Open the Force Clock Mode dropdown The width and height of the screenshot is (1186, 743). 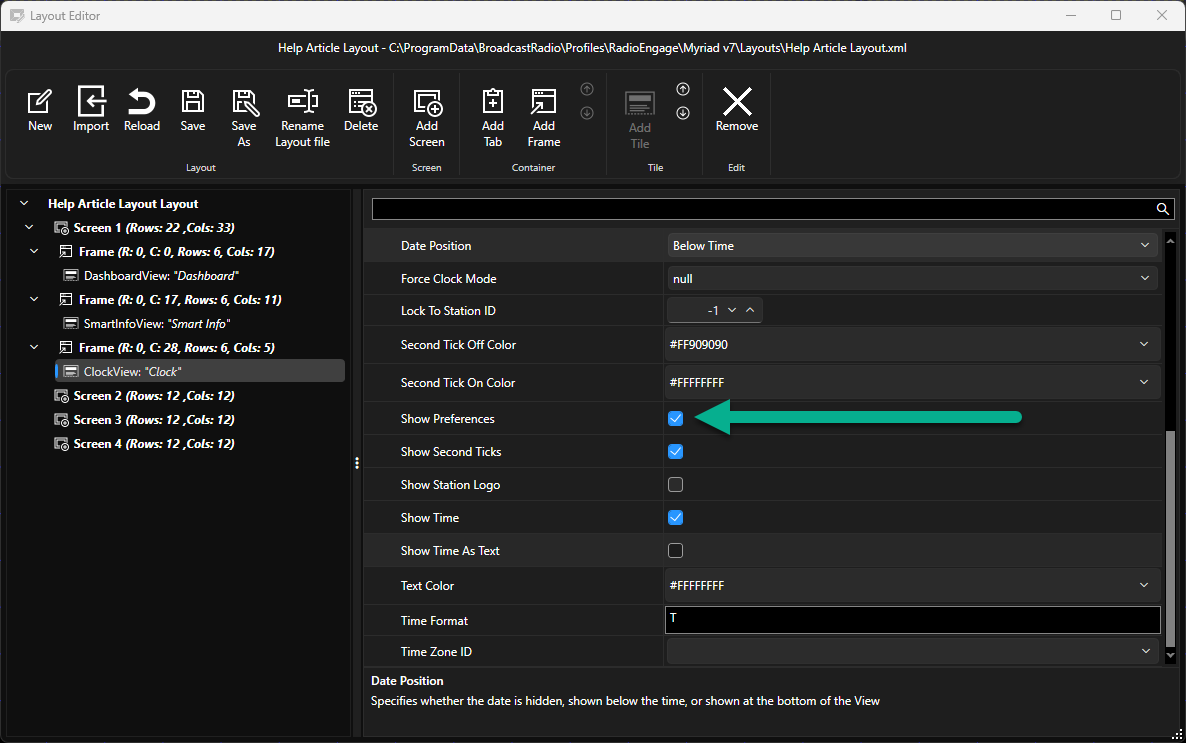point(911,278)
